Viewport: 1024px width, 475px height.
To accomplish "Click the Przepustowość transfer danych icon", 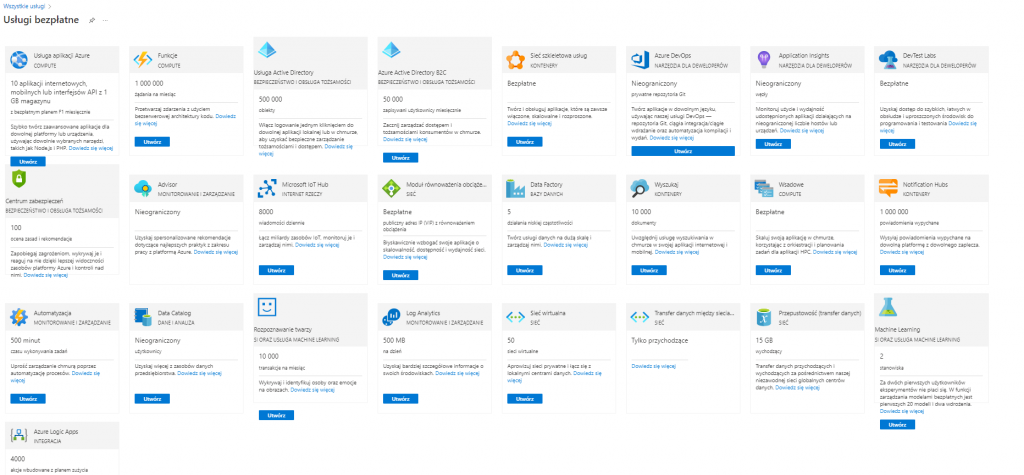I will (763, 318).
